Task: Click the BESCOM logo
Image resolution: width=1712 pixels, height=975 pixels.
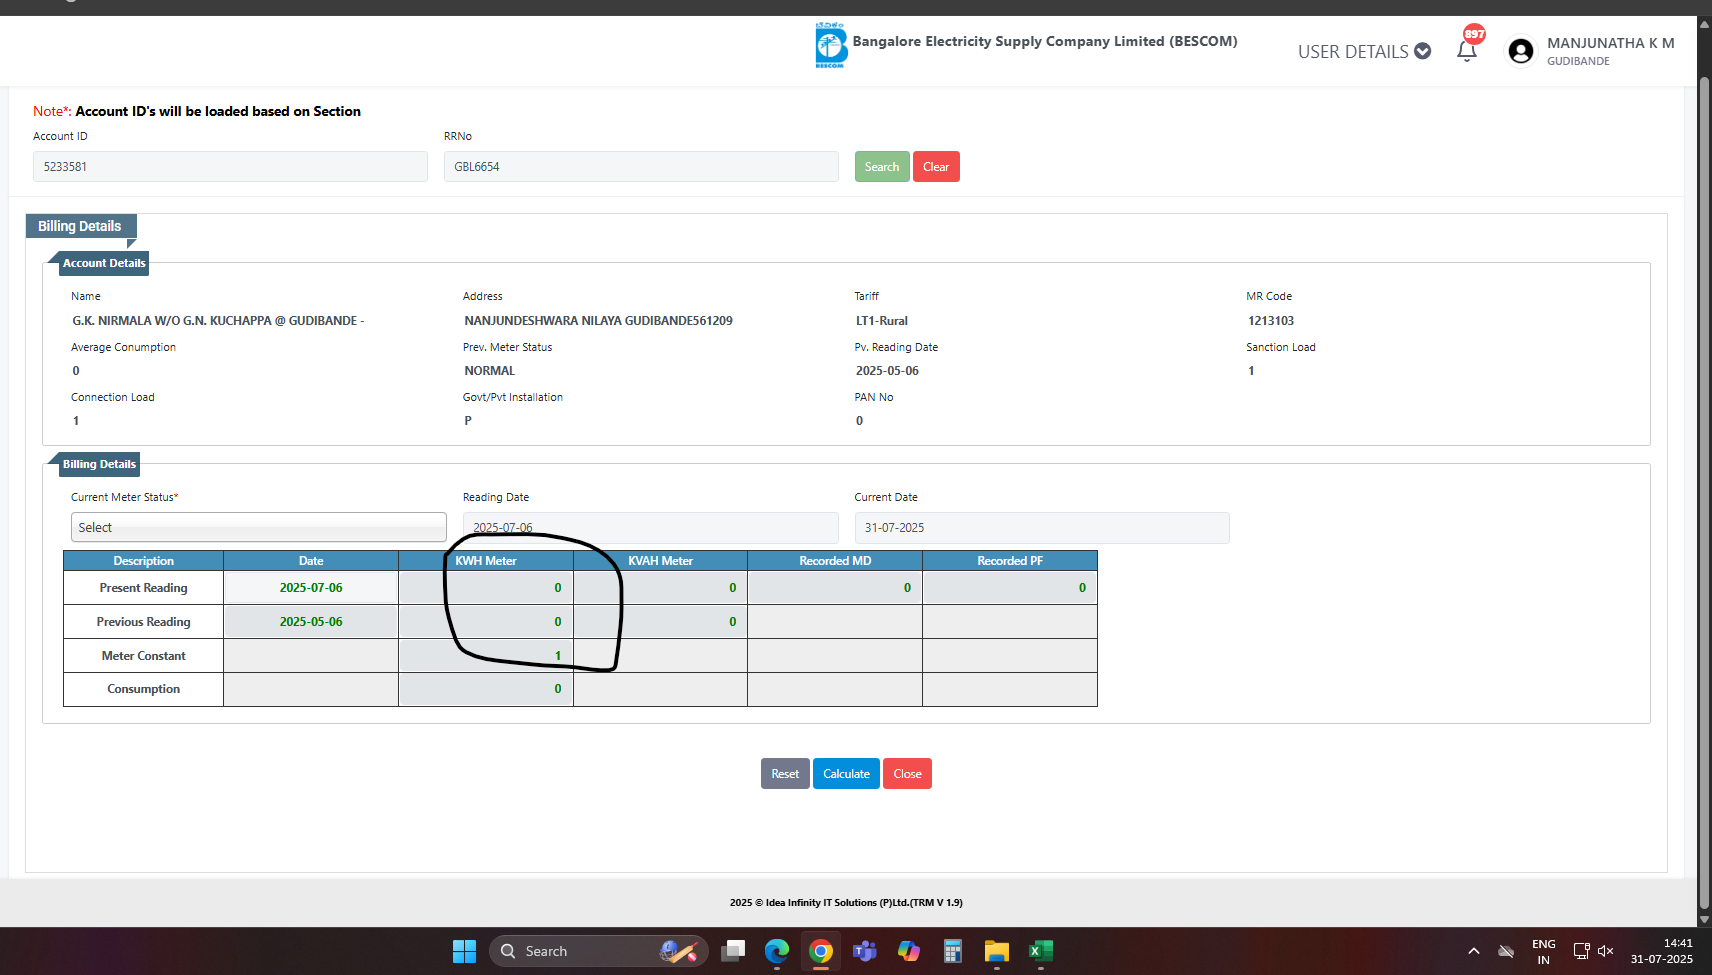Action: pos(830,46)
